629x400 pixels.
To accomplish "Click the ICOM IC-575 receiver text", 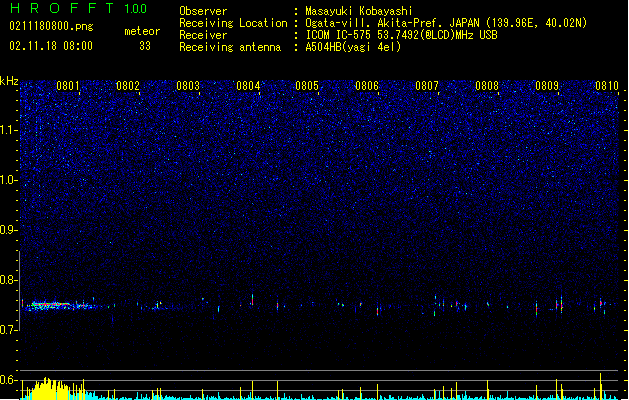I will pos(402,35).
